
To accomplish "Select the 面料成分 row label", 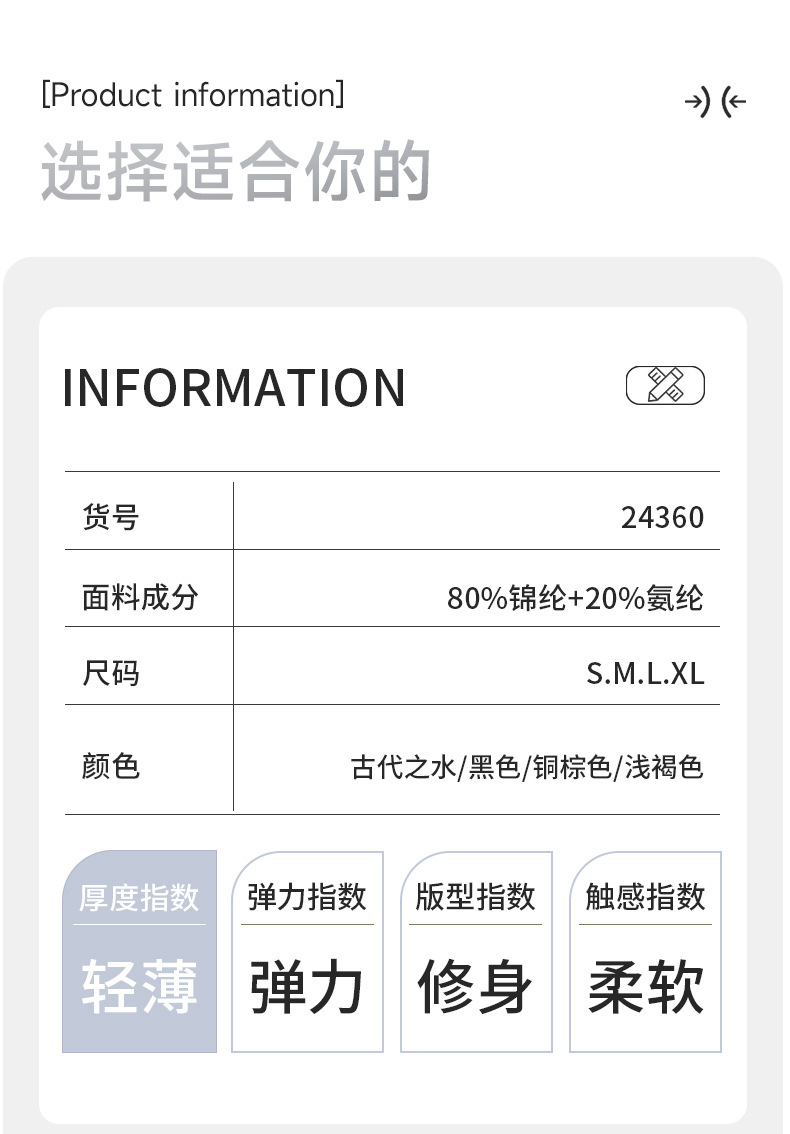I will 140,597.
